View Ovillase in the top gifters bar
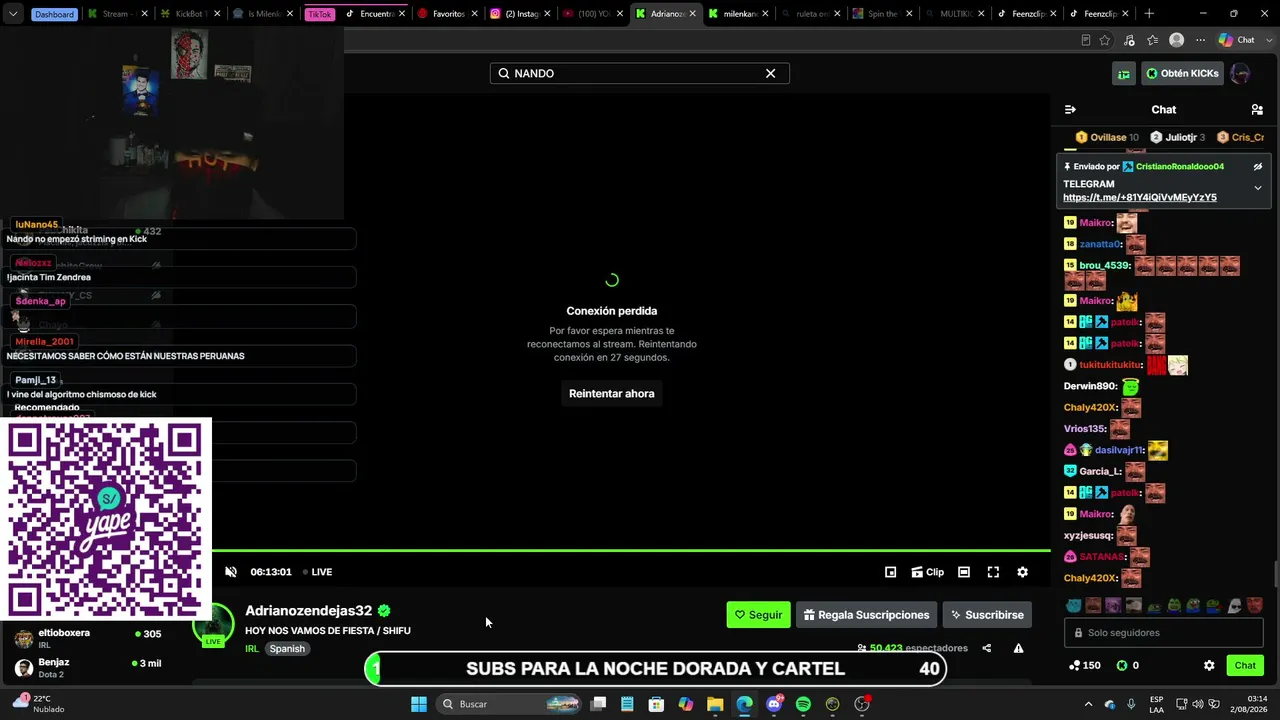Viewport: 1280px width, 720px height. coord(1107,137)
